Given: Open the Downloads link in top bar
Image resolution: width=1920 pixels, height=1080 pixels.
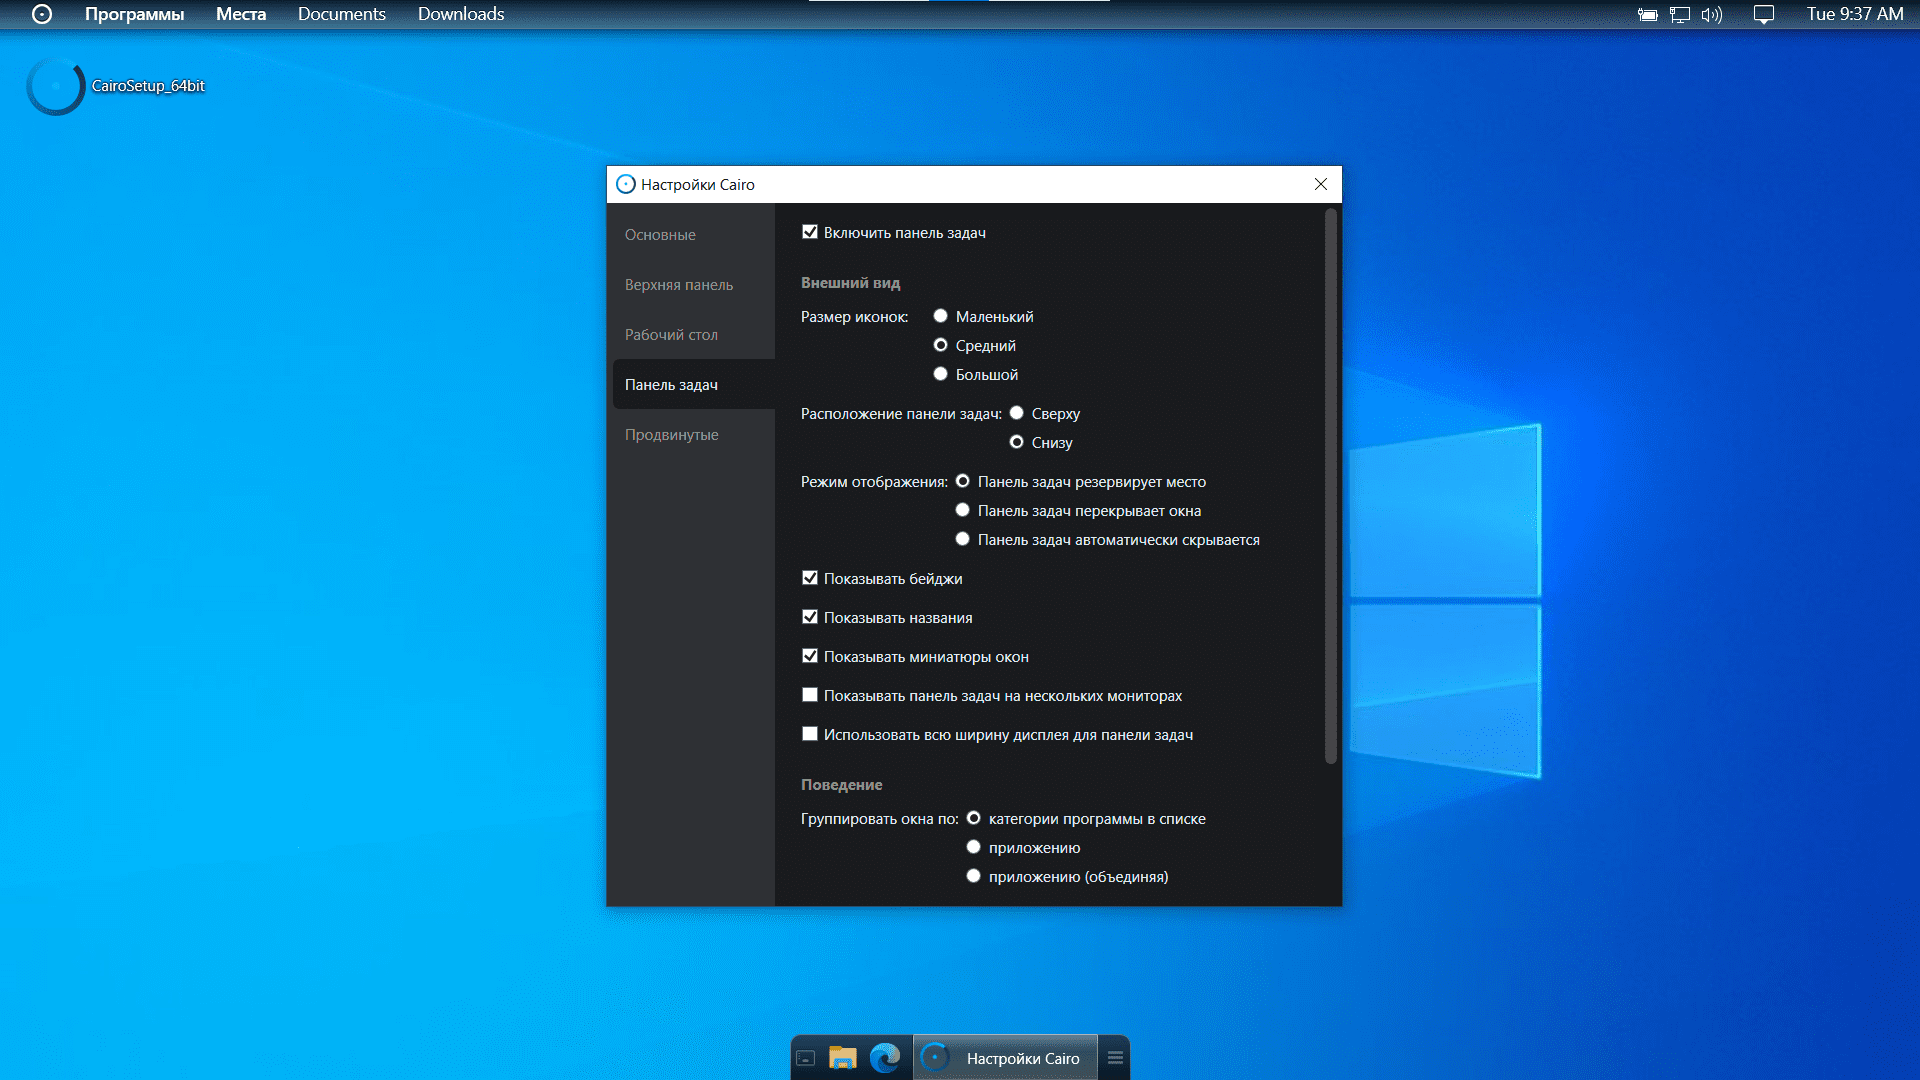Looking at the screenshot, I should 461,14.
